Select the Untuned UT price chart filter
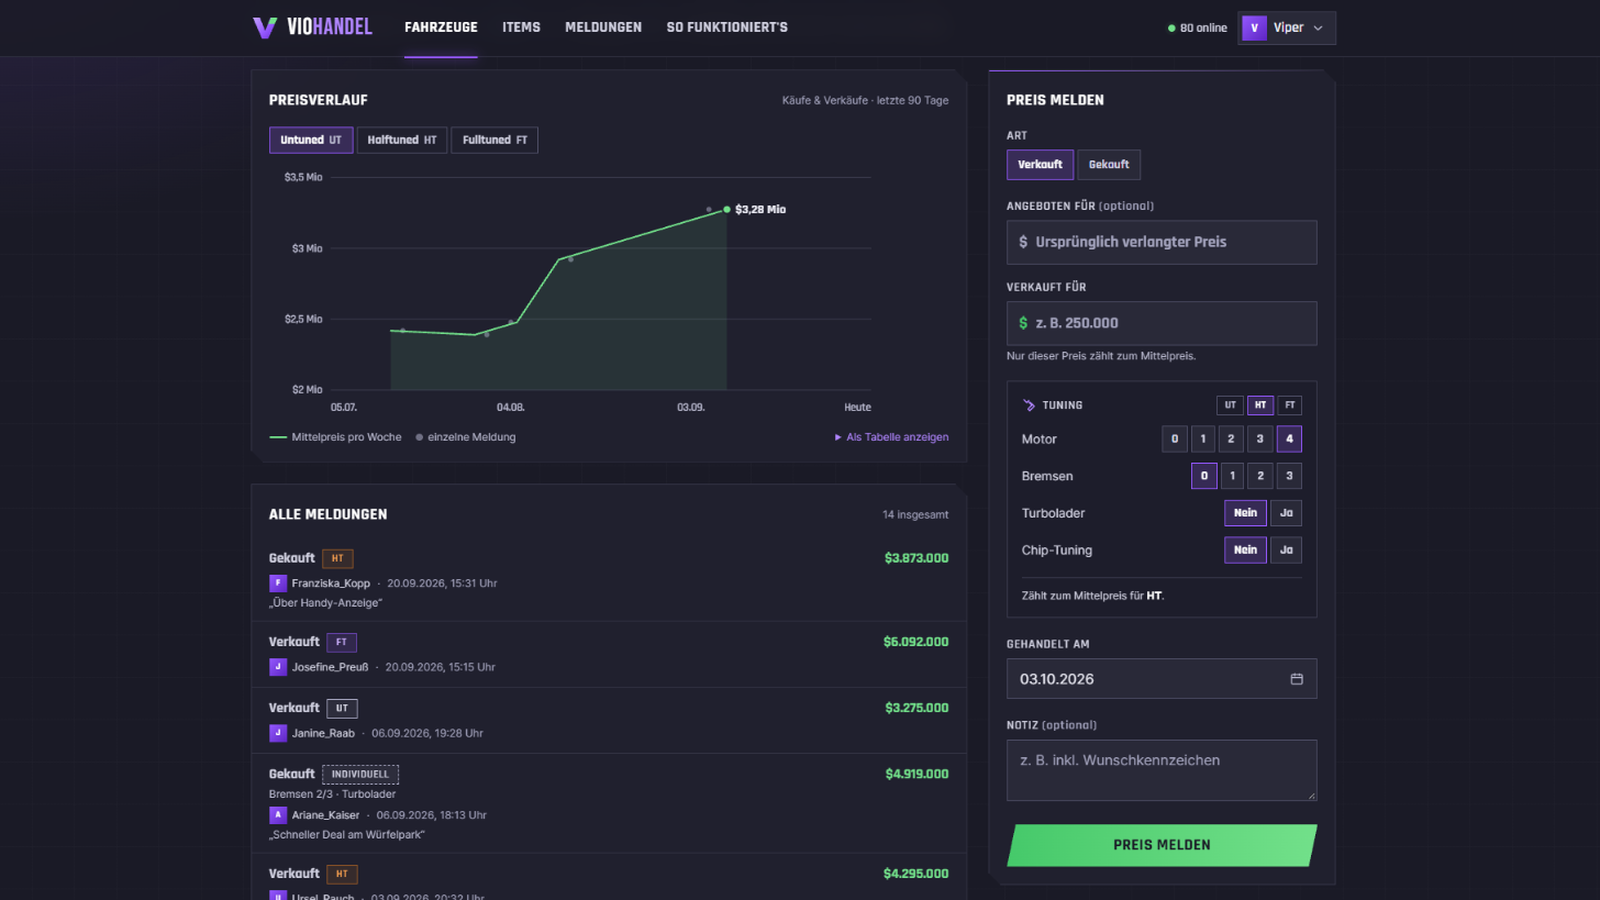1600x900 pixels. pyautogui.click(x=311, y=140)
